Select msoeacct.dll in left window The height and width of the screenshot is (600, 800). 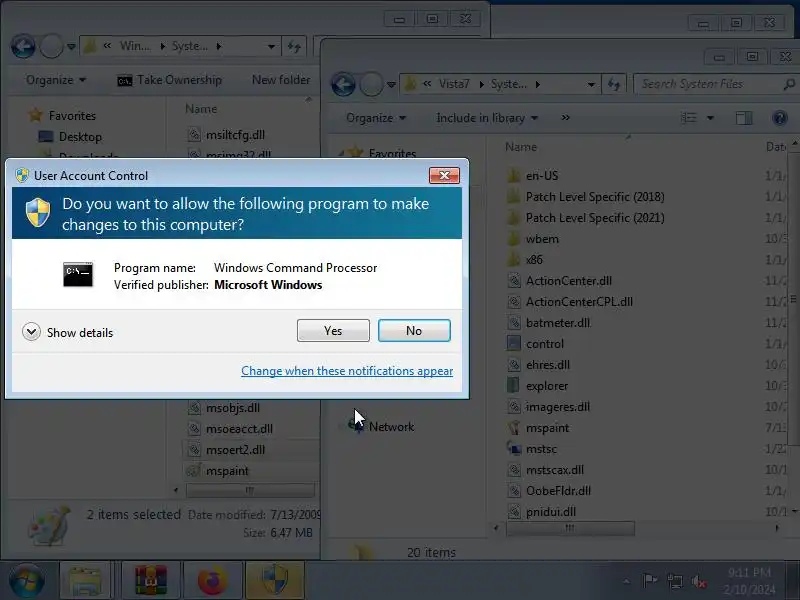[x=230, y=429]
